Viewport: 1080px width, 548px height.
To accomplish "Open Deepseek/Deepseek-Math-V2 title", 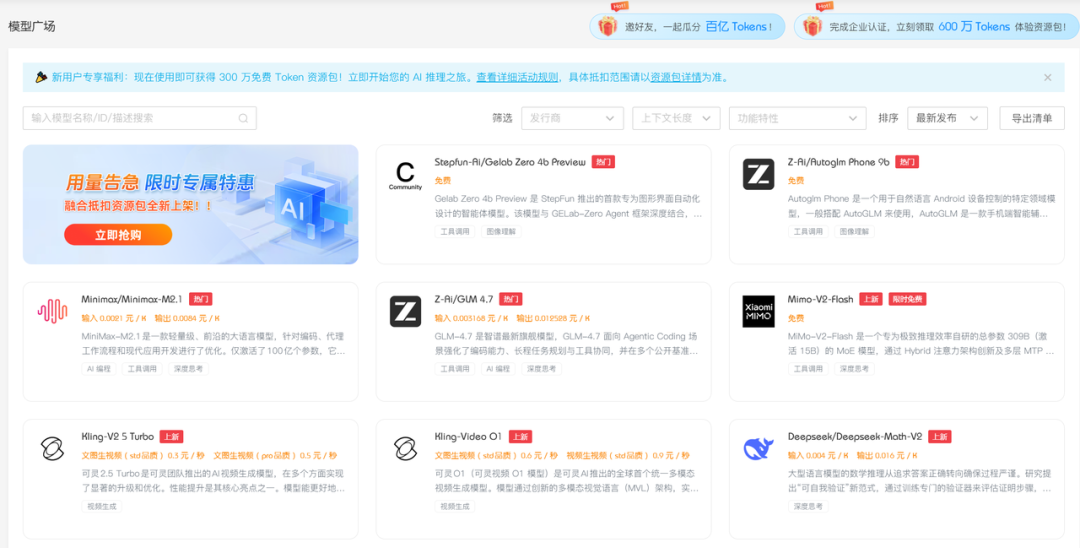I will pos(855,436).
